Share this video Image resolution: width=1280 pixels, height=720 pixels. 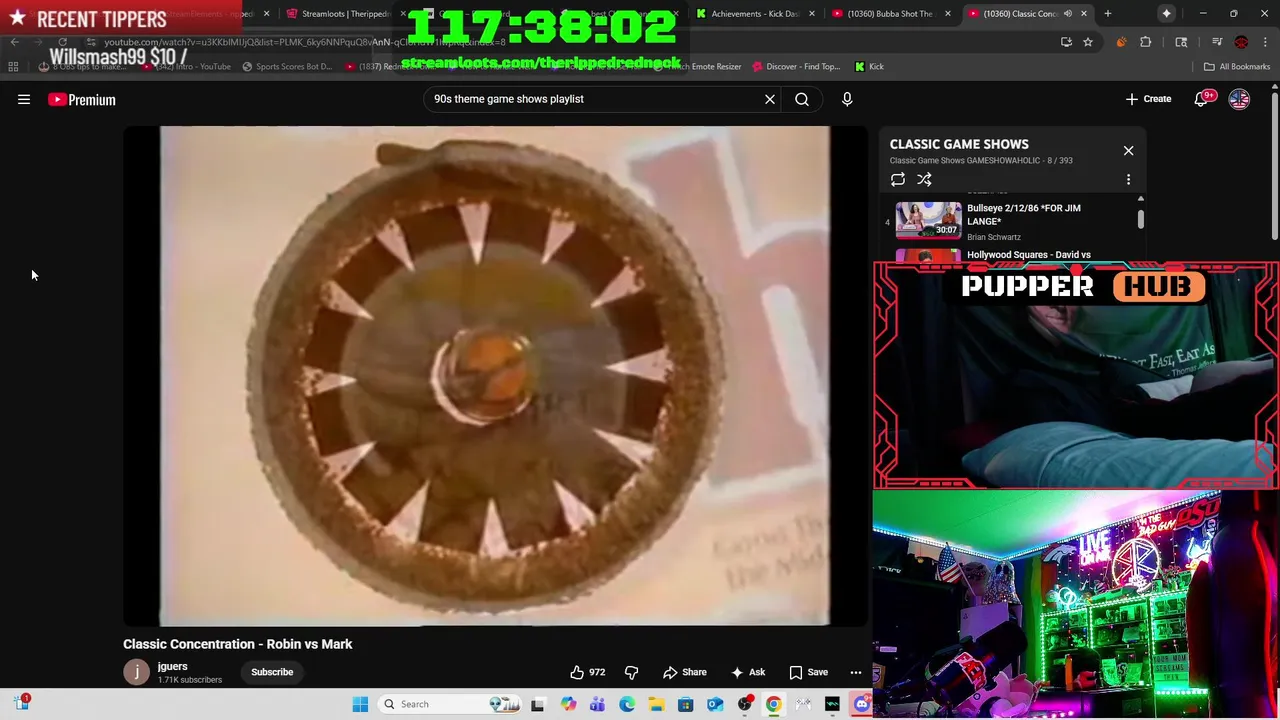pos(685,672)
